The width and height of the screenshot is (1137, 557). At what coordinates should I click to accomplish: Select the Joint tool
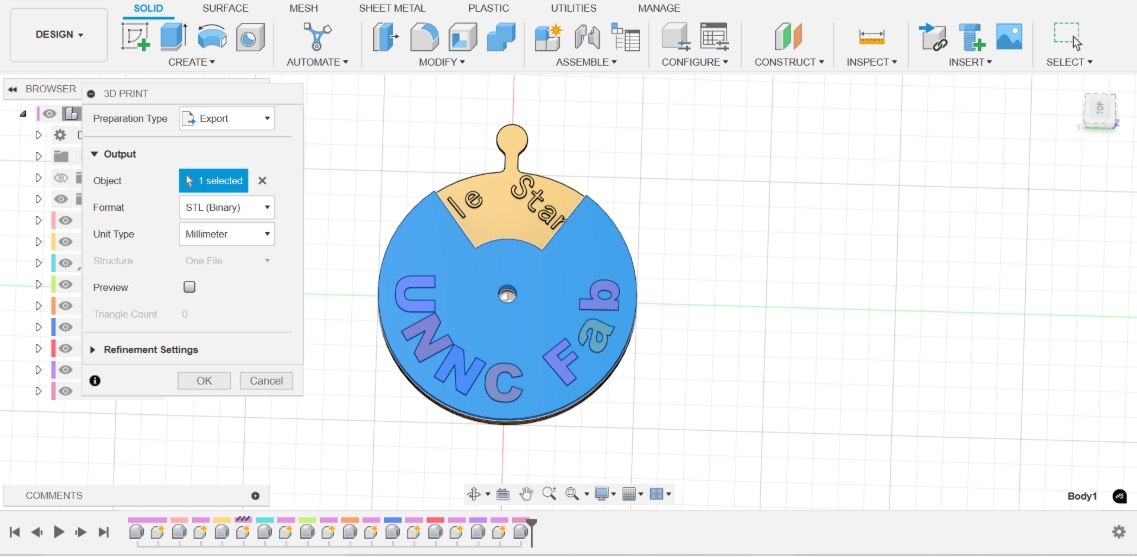(x=587, y=36)
